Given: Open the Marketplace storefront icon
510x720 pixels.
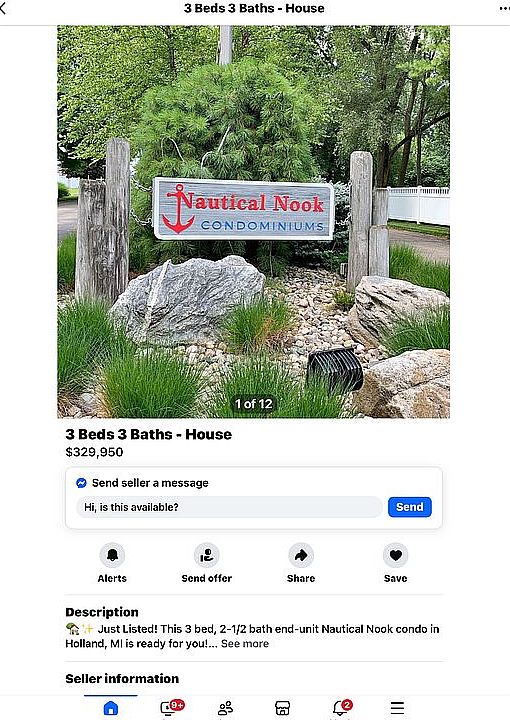Looking at the screenshot, I should 282,708.
